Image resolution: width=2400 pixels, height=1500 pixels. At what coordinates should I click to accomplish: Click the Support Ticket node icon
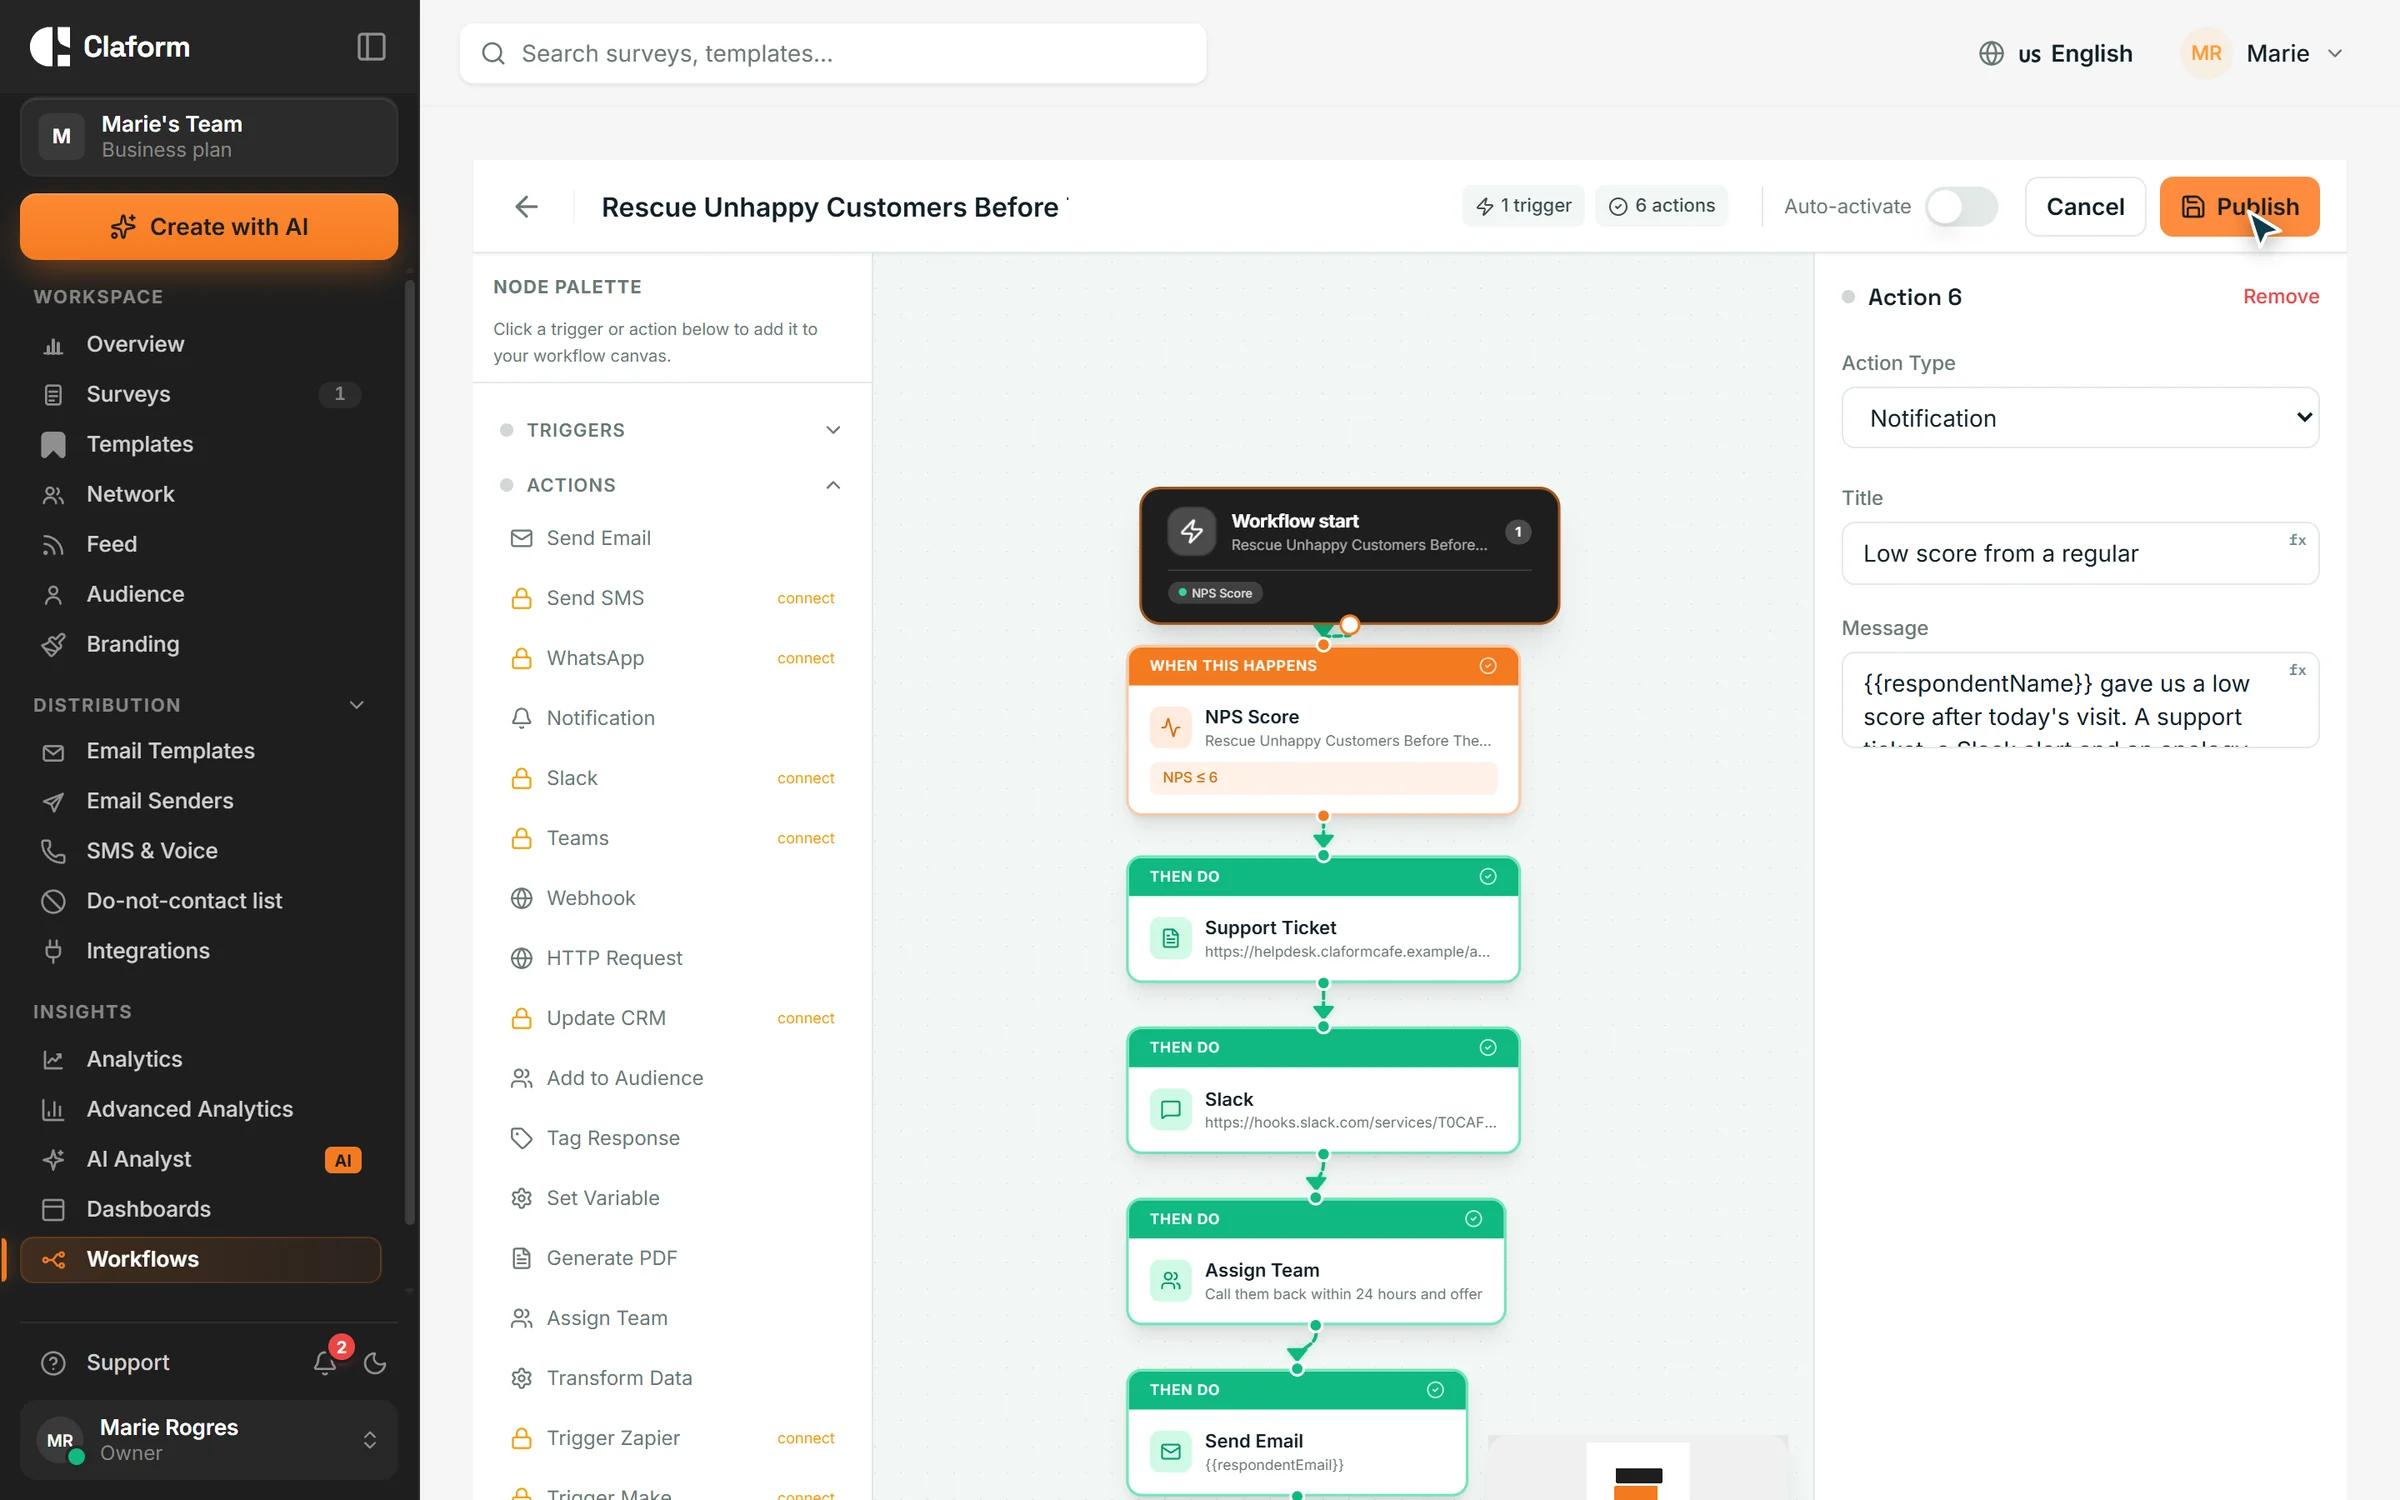(x=1170, y=938)
